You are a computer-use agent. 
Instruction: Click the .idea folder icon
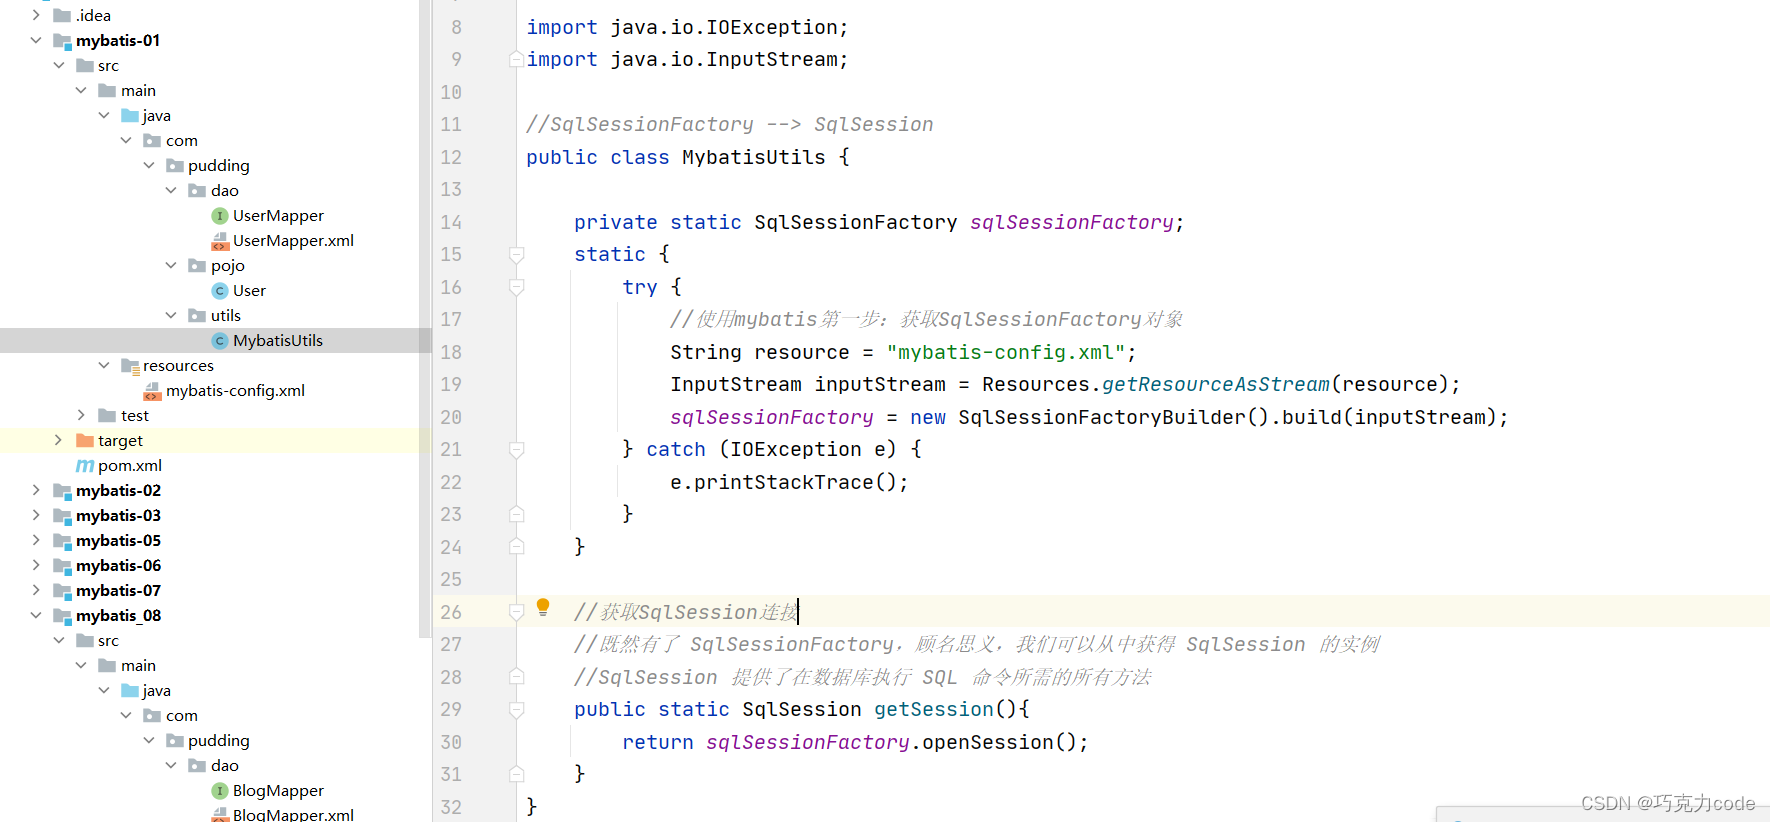click(62, 16)
